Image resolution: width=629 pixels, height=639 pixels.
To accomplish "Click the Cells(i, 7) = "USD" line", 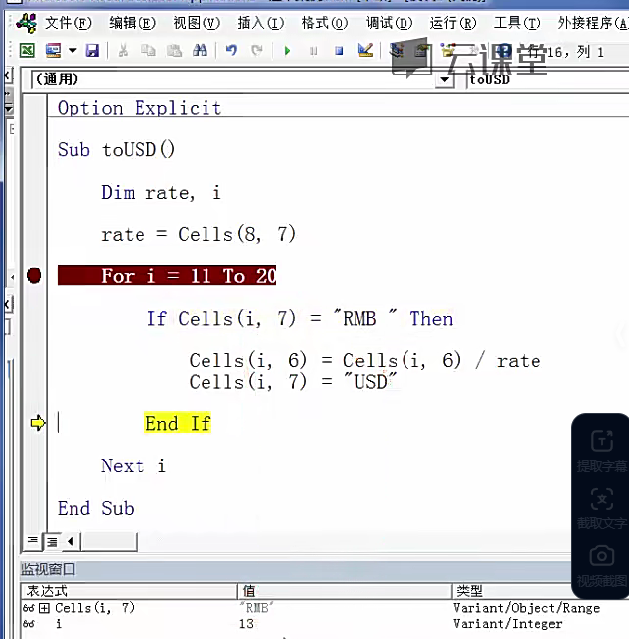I will pos(293,382).
